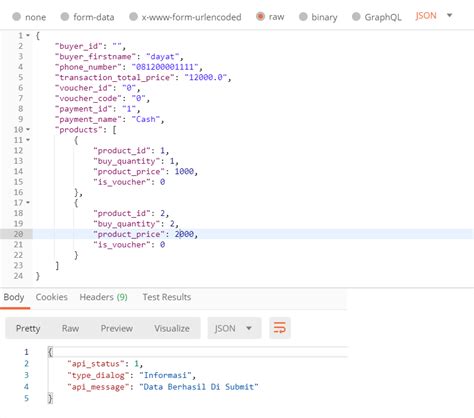Select the Raw response view
The width and height of the screenshot is (474, 418).
(70, 328)
